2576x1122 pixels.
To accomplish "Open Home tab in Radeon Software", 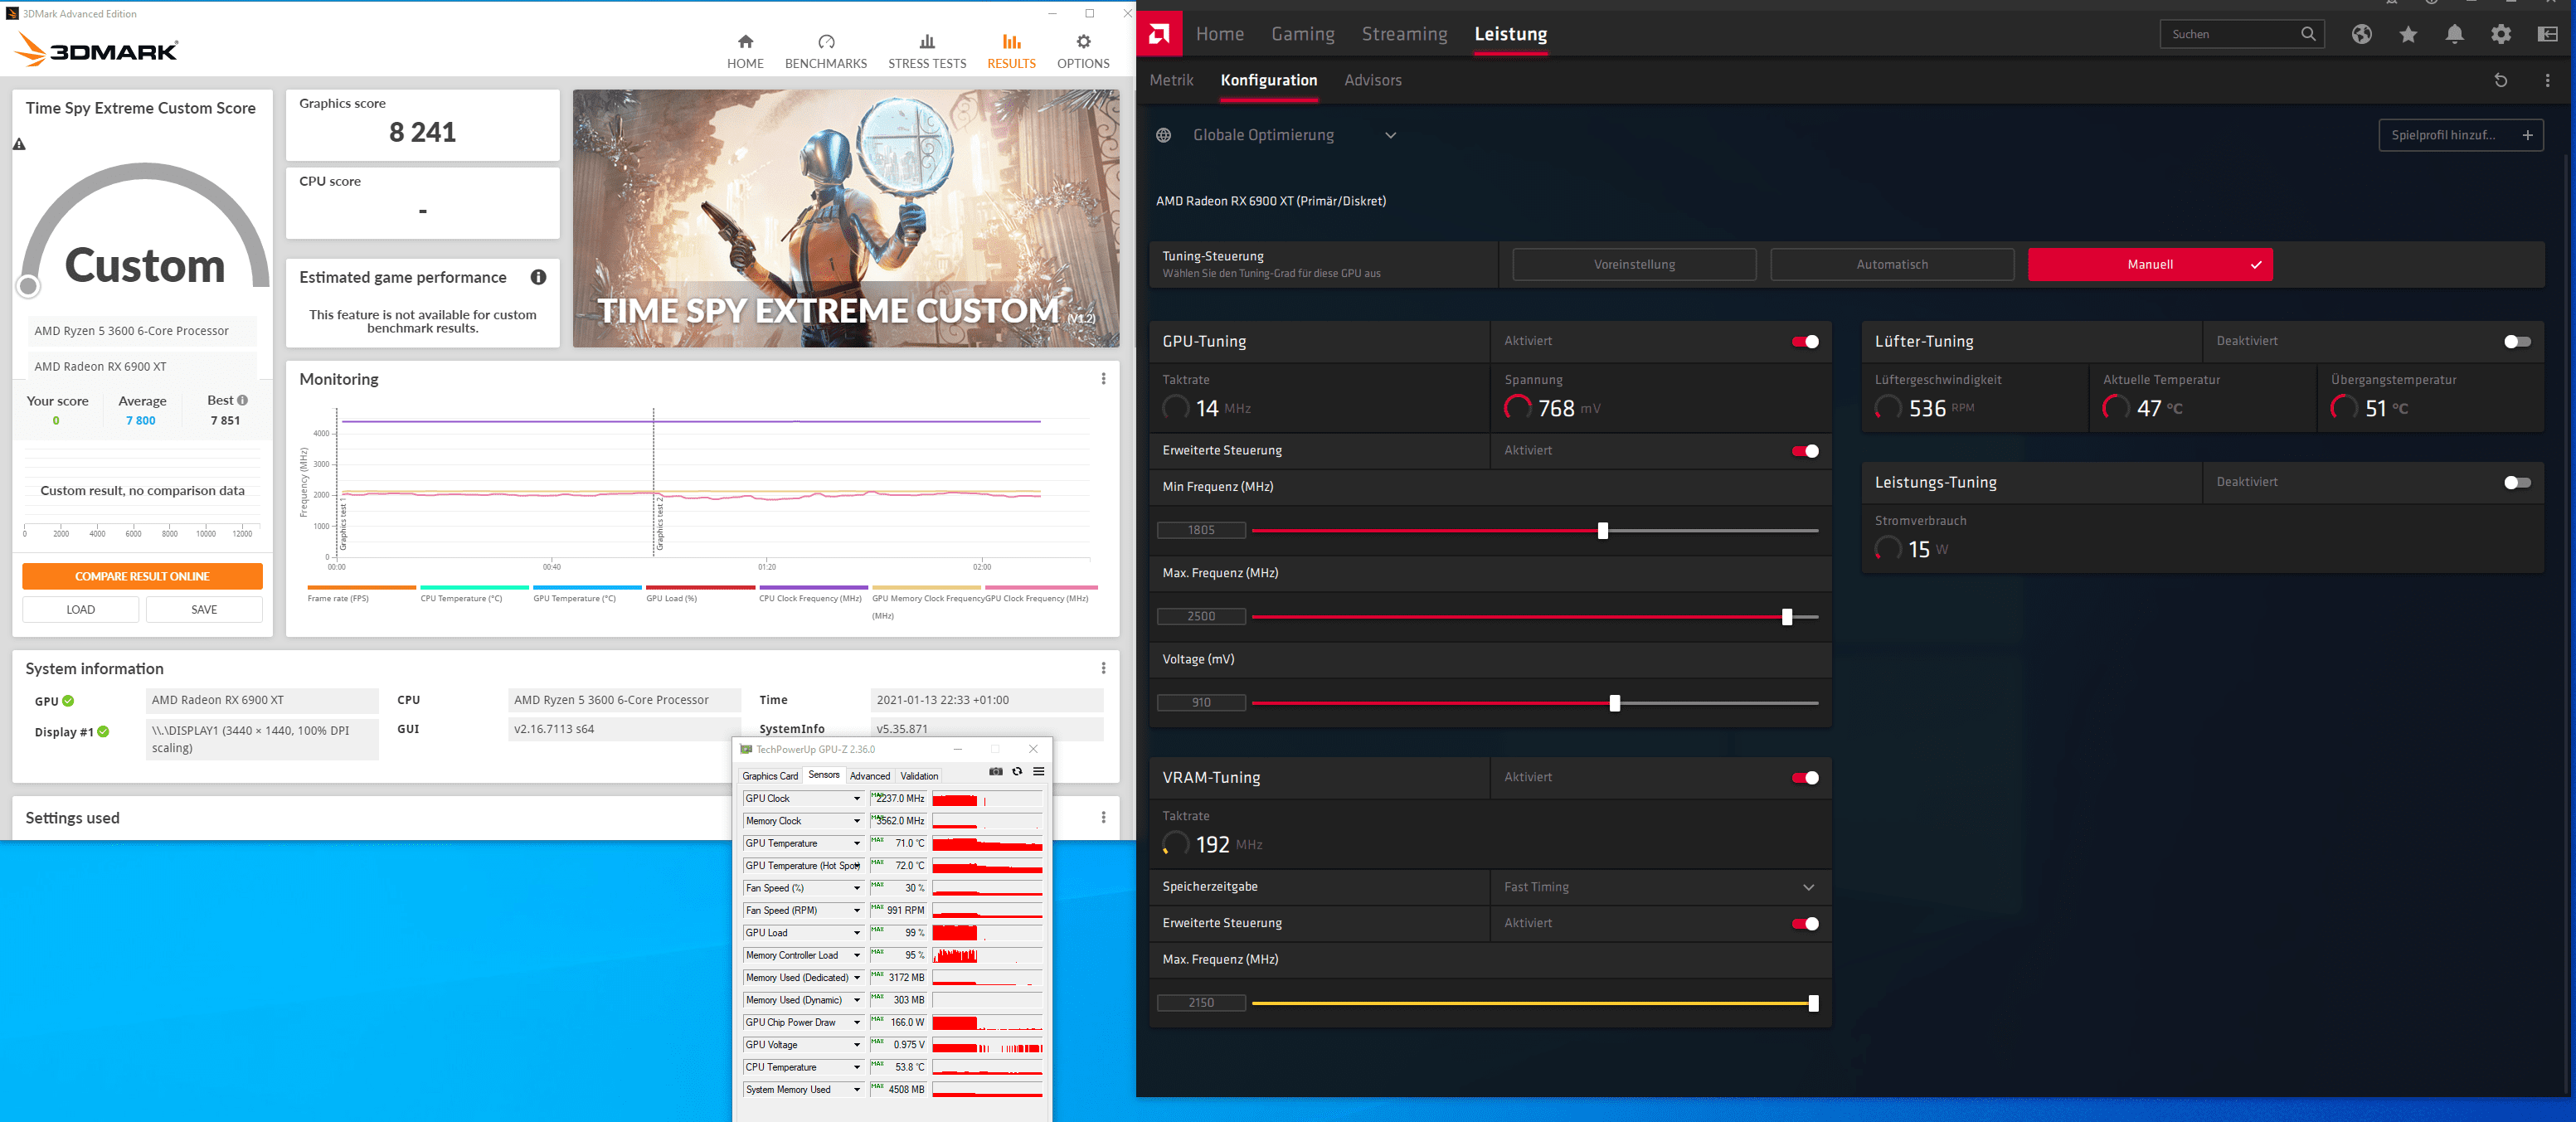I will [x=1219, y=34].
